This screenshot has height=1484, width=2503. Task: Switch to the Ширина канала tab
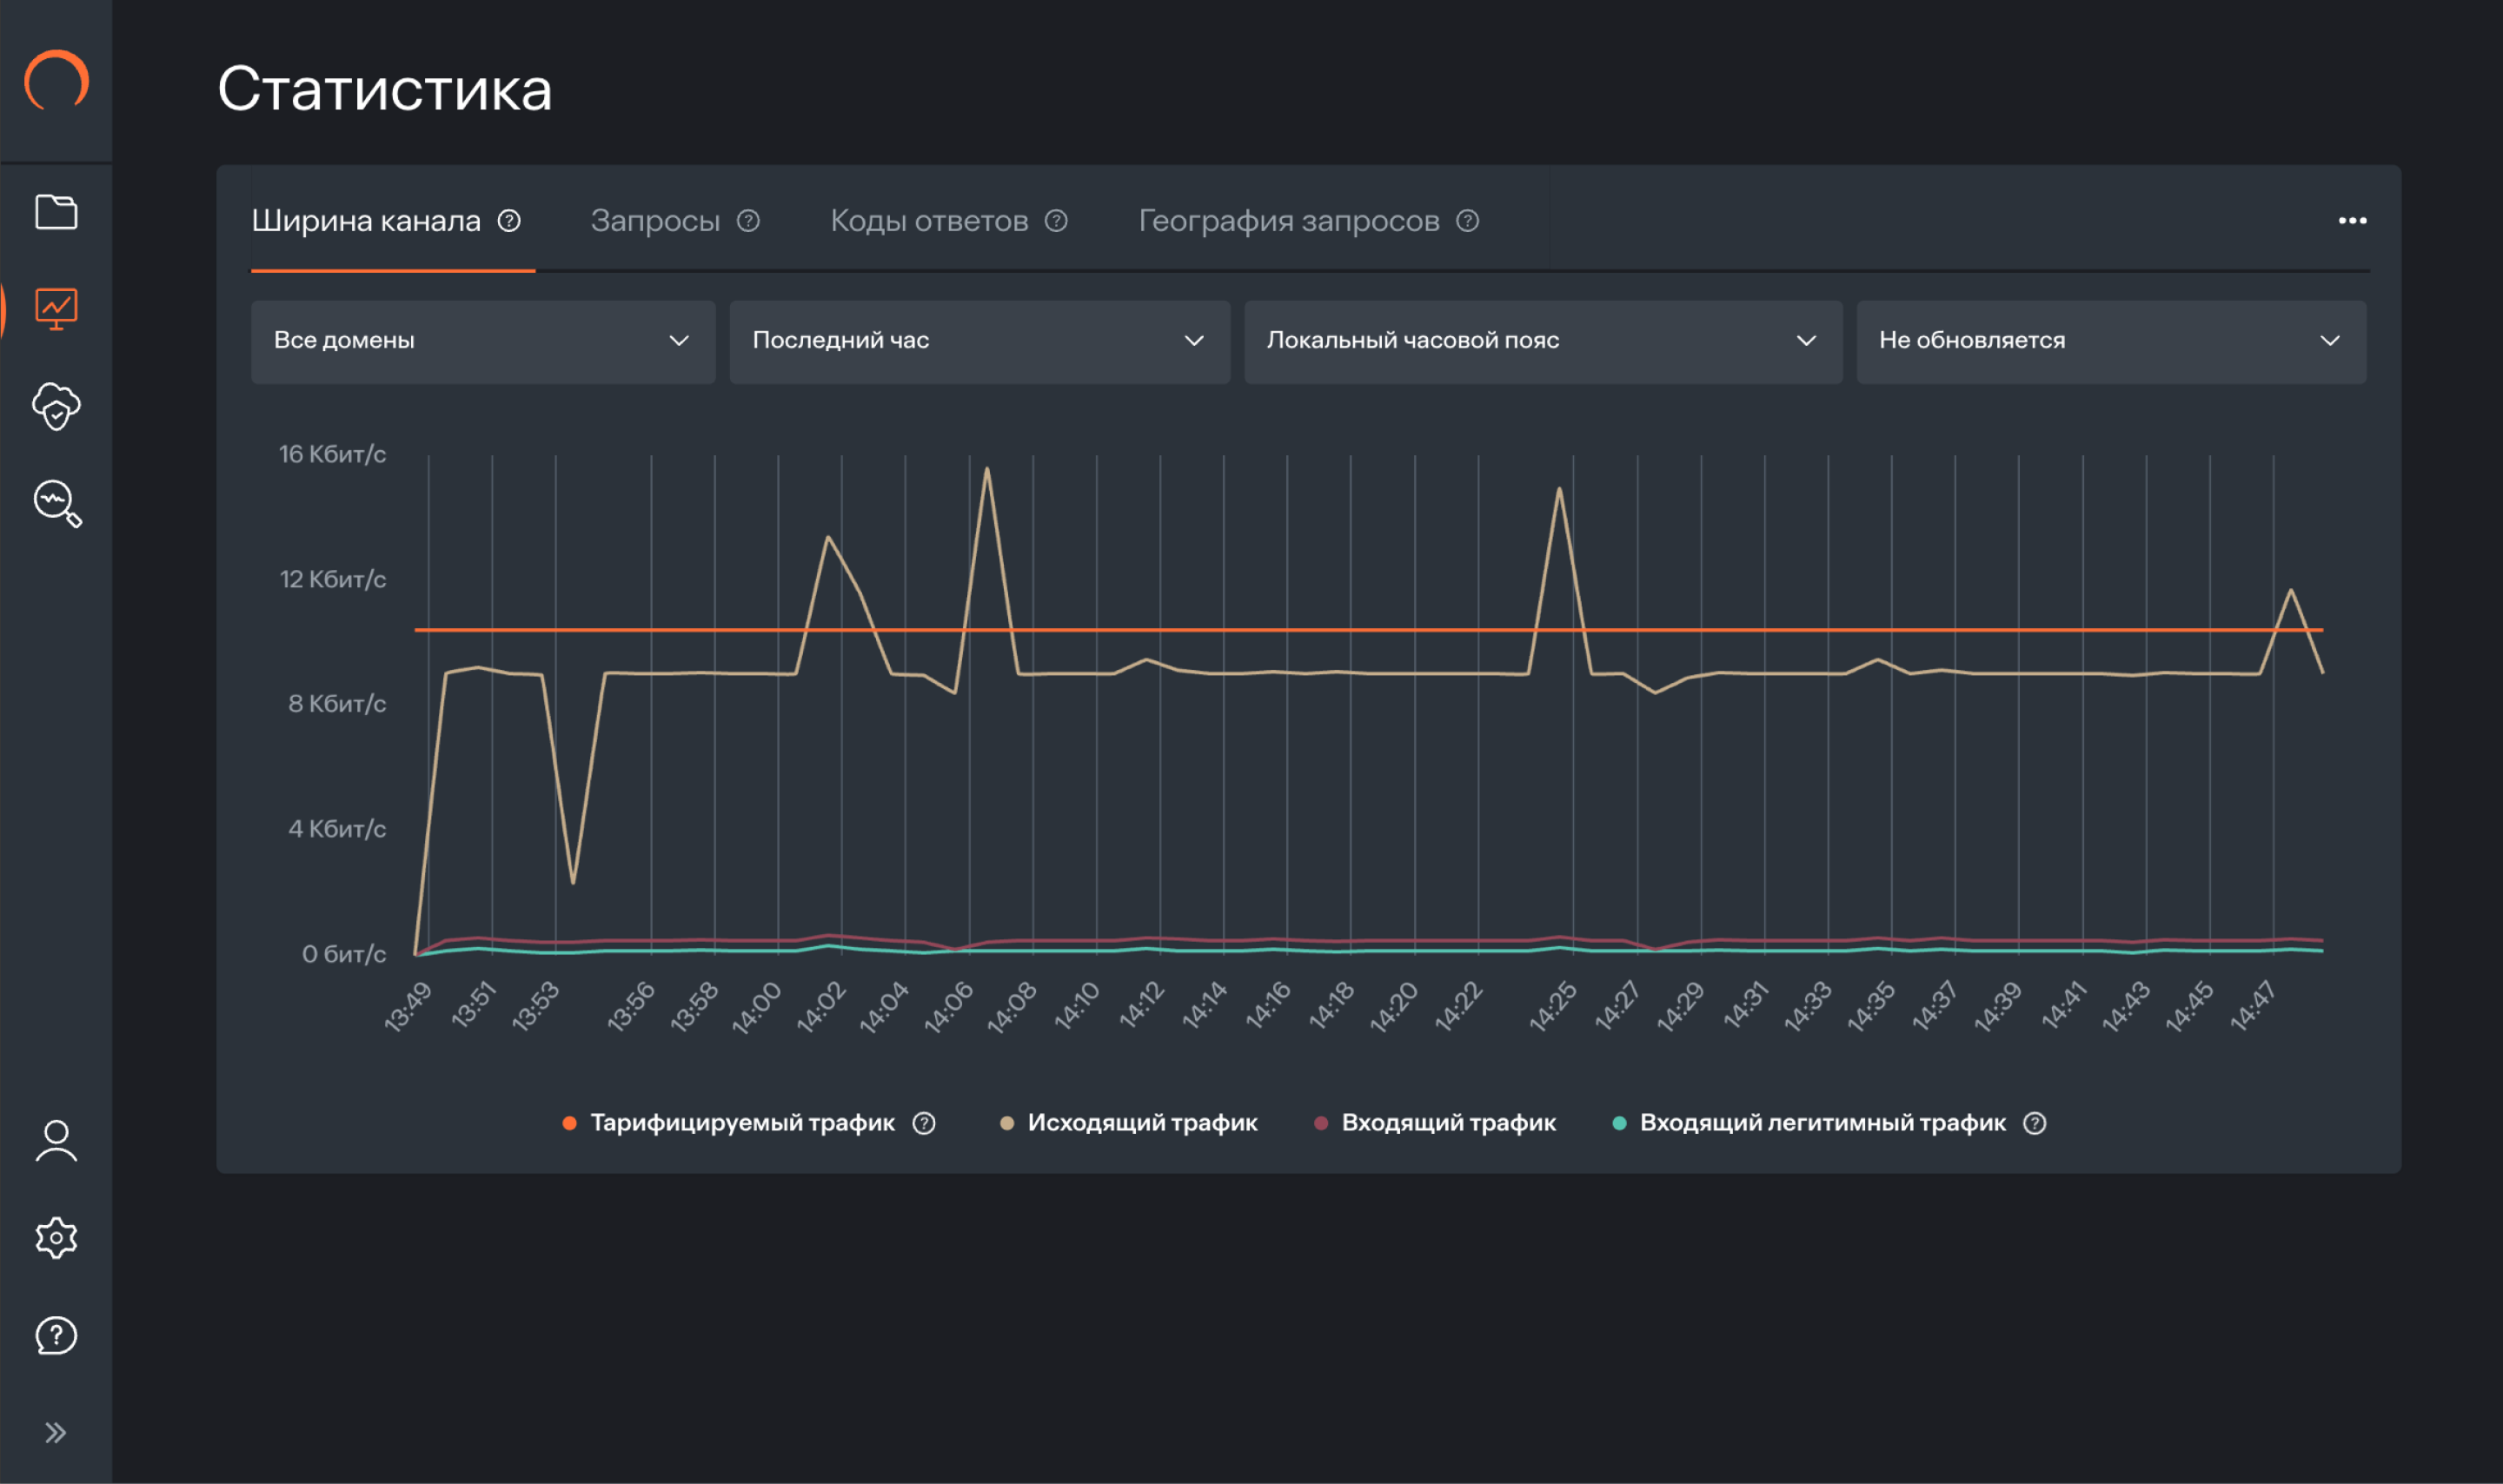[x=366, y=221]
